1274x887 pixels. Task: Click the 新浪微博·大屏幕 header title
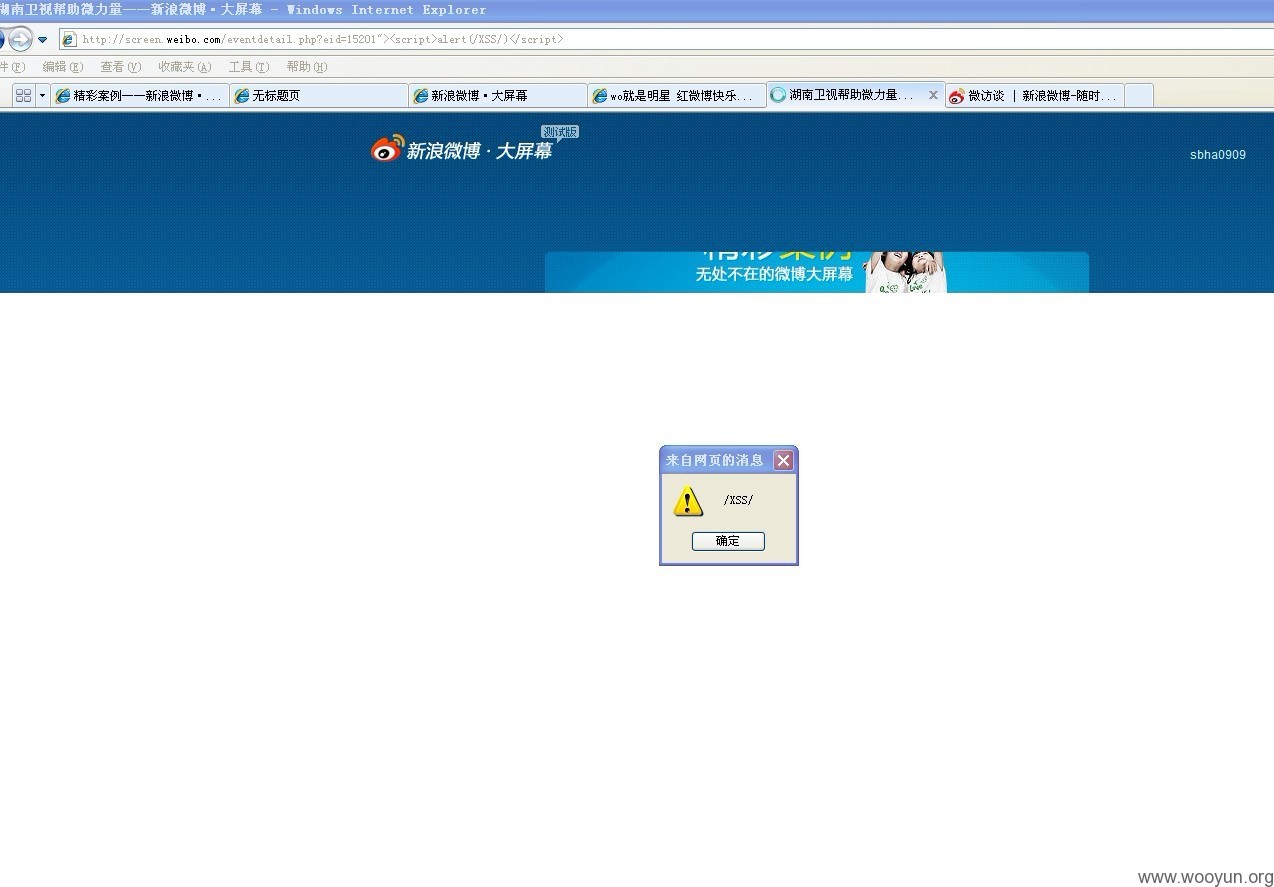tap(478, 151)
